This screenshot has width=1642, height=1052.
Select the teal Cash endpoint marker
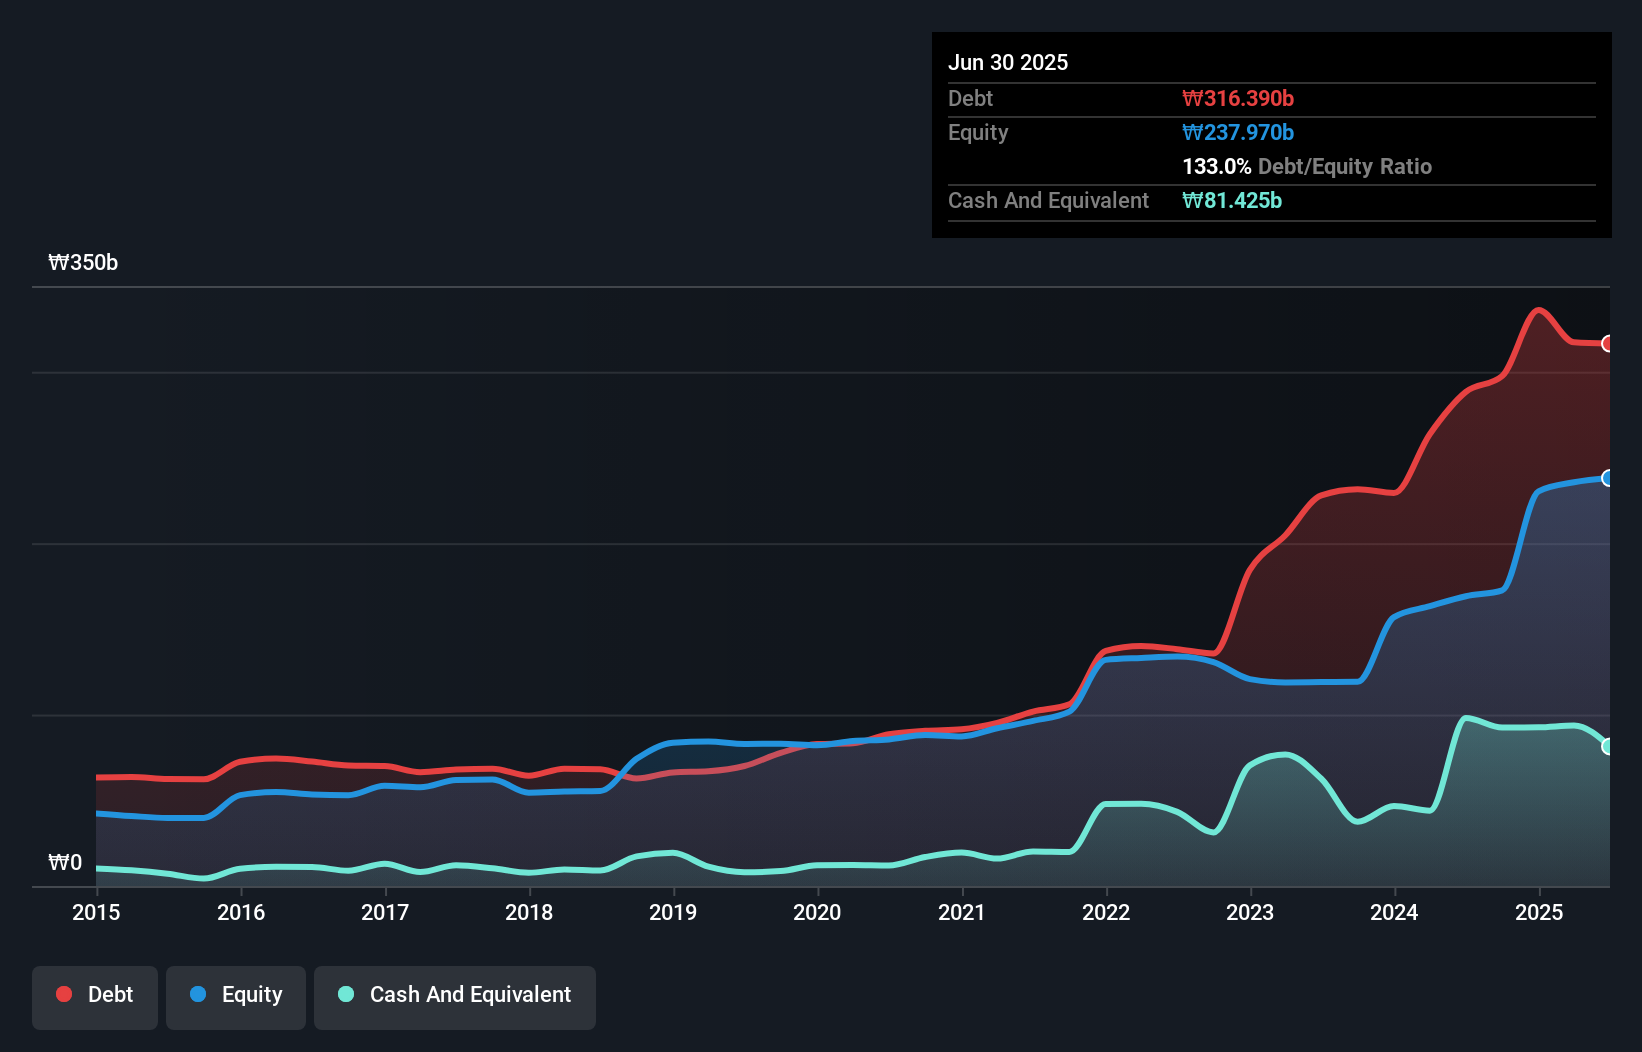click(x=1607, y=746)
